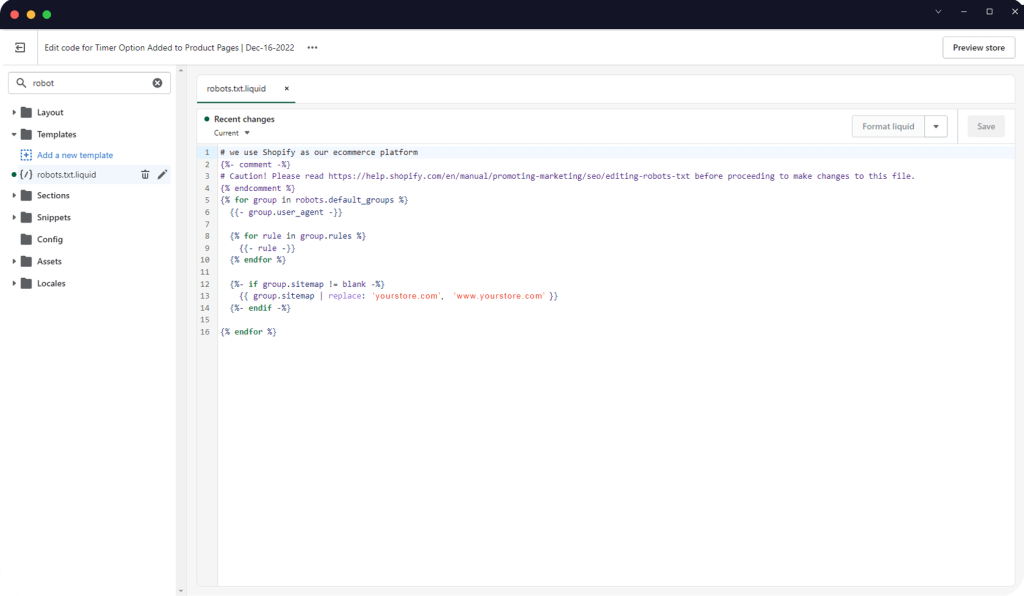Expand the Layout folder

pos(14,113)
